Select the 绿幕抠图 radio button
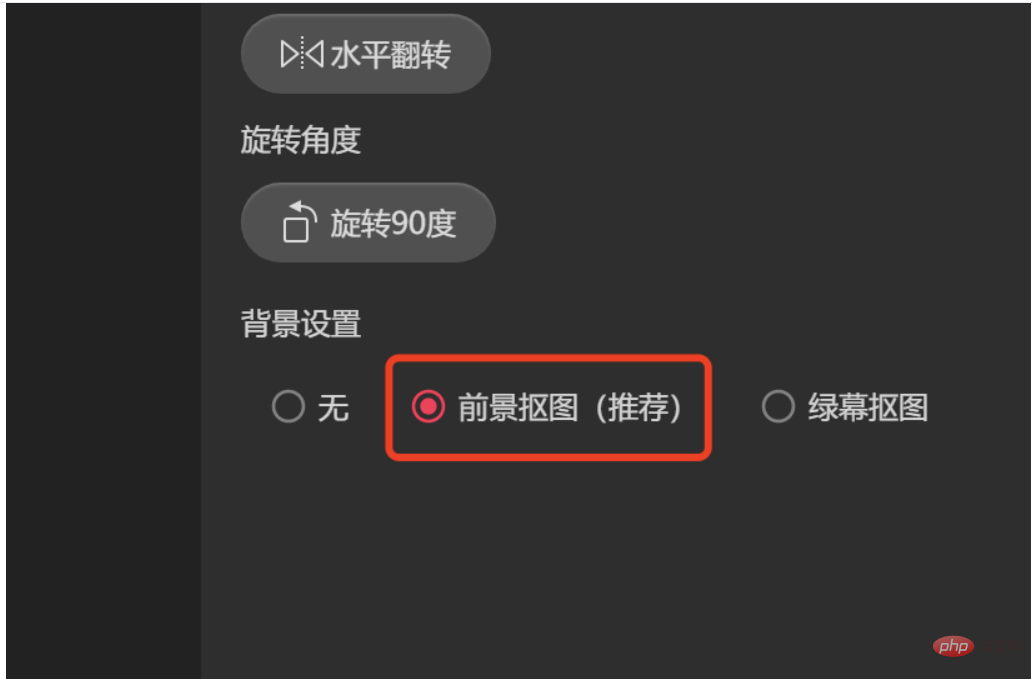Viewport: 1032px width, 679px height. click(778, 406)
